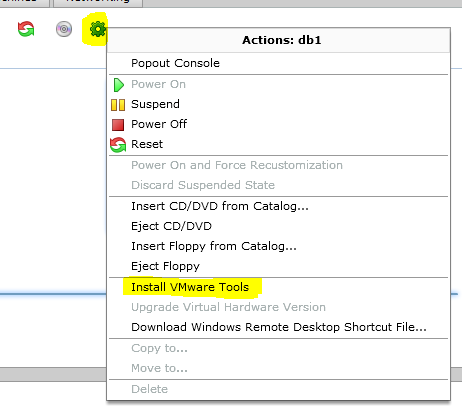The image size is (462, 412).
Task: Click Discard Suspended State entry
Action: coord(203,185)
